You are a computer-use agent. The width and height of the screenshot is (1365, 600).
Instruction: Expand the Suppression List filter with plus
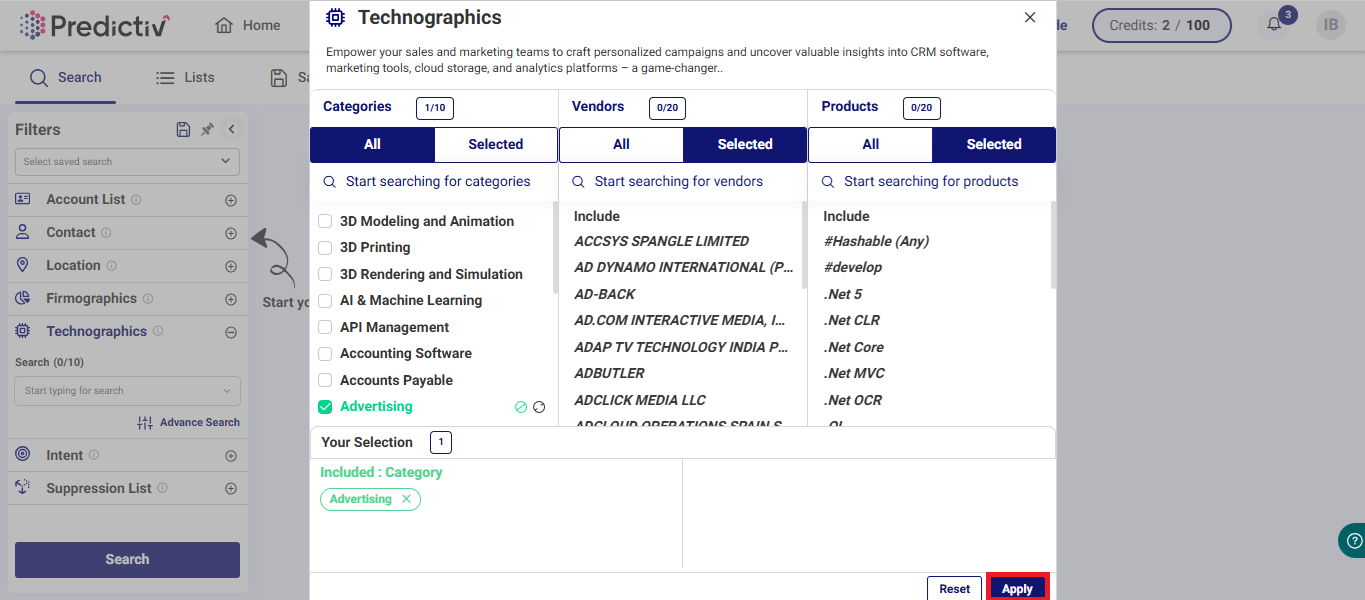tap(231, 489)
